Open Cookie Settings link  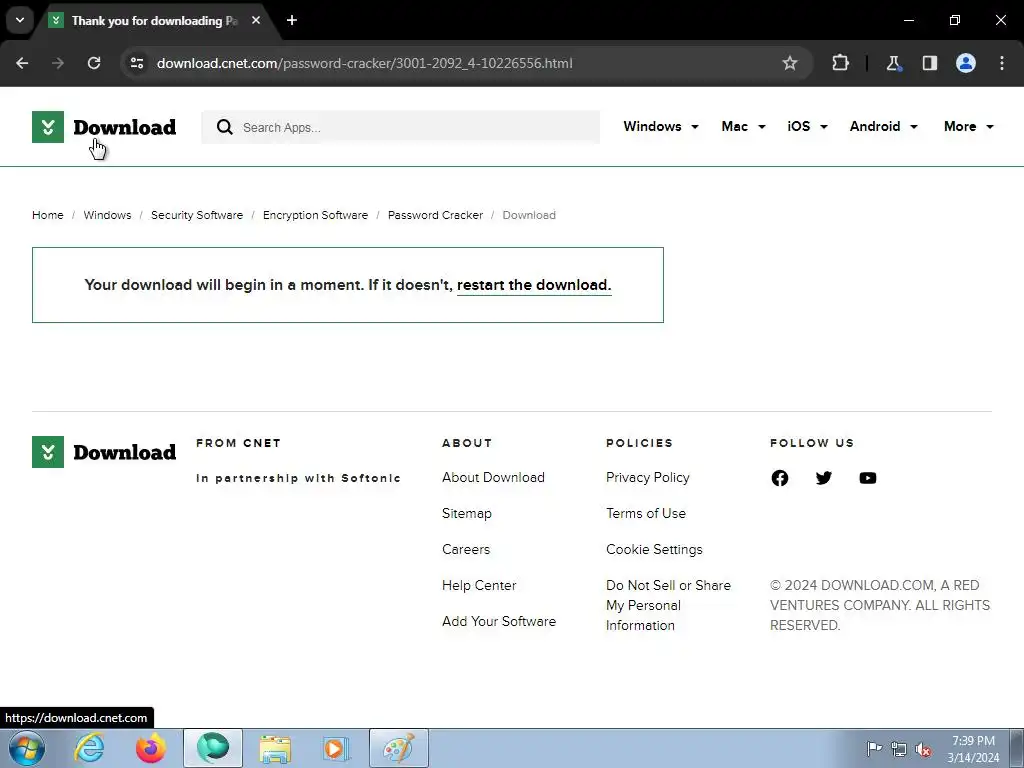[654, 549]
